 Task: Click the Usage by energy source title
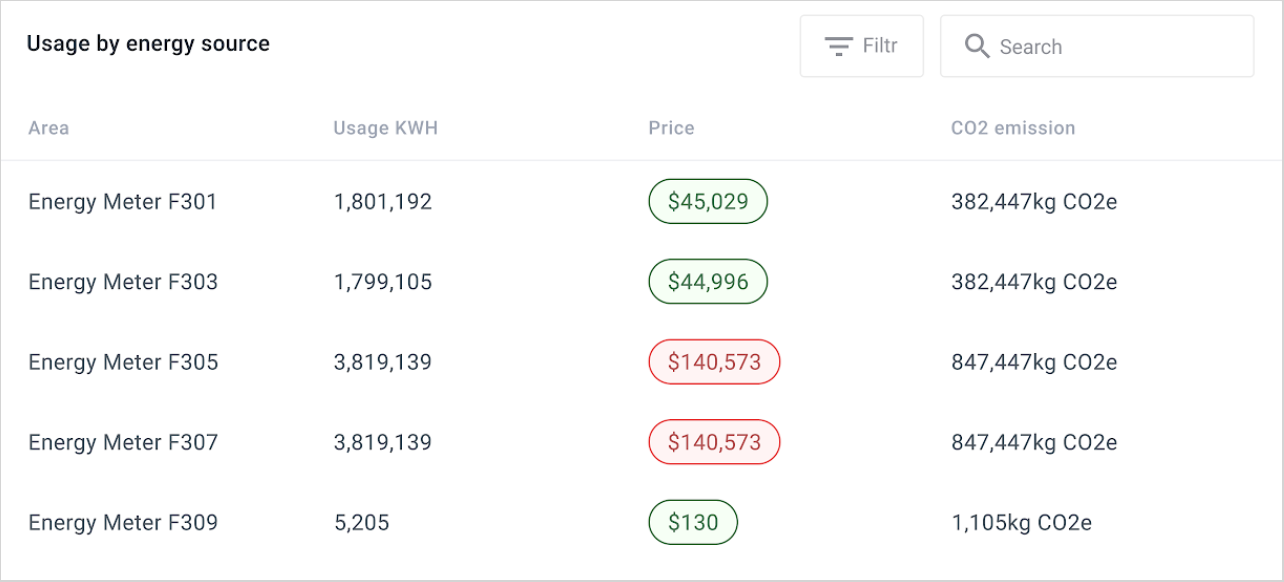pyautogui.click(x=148, y=44)
